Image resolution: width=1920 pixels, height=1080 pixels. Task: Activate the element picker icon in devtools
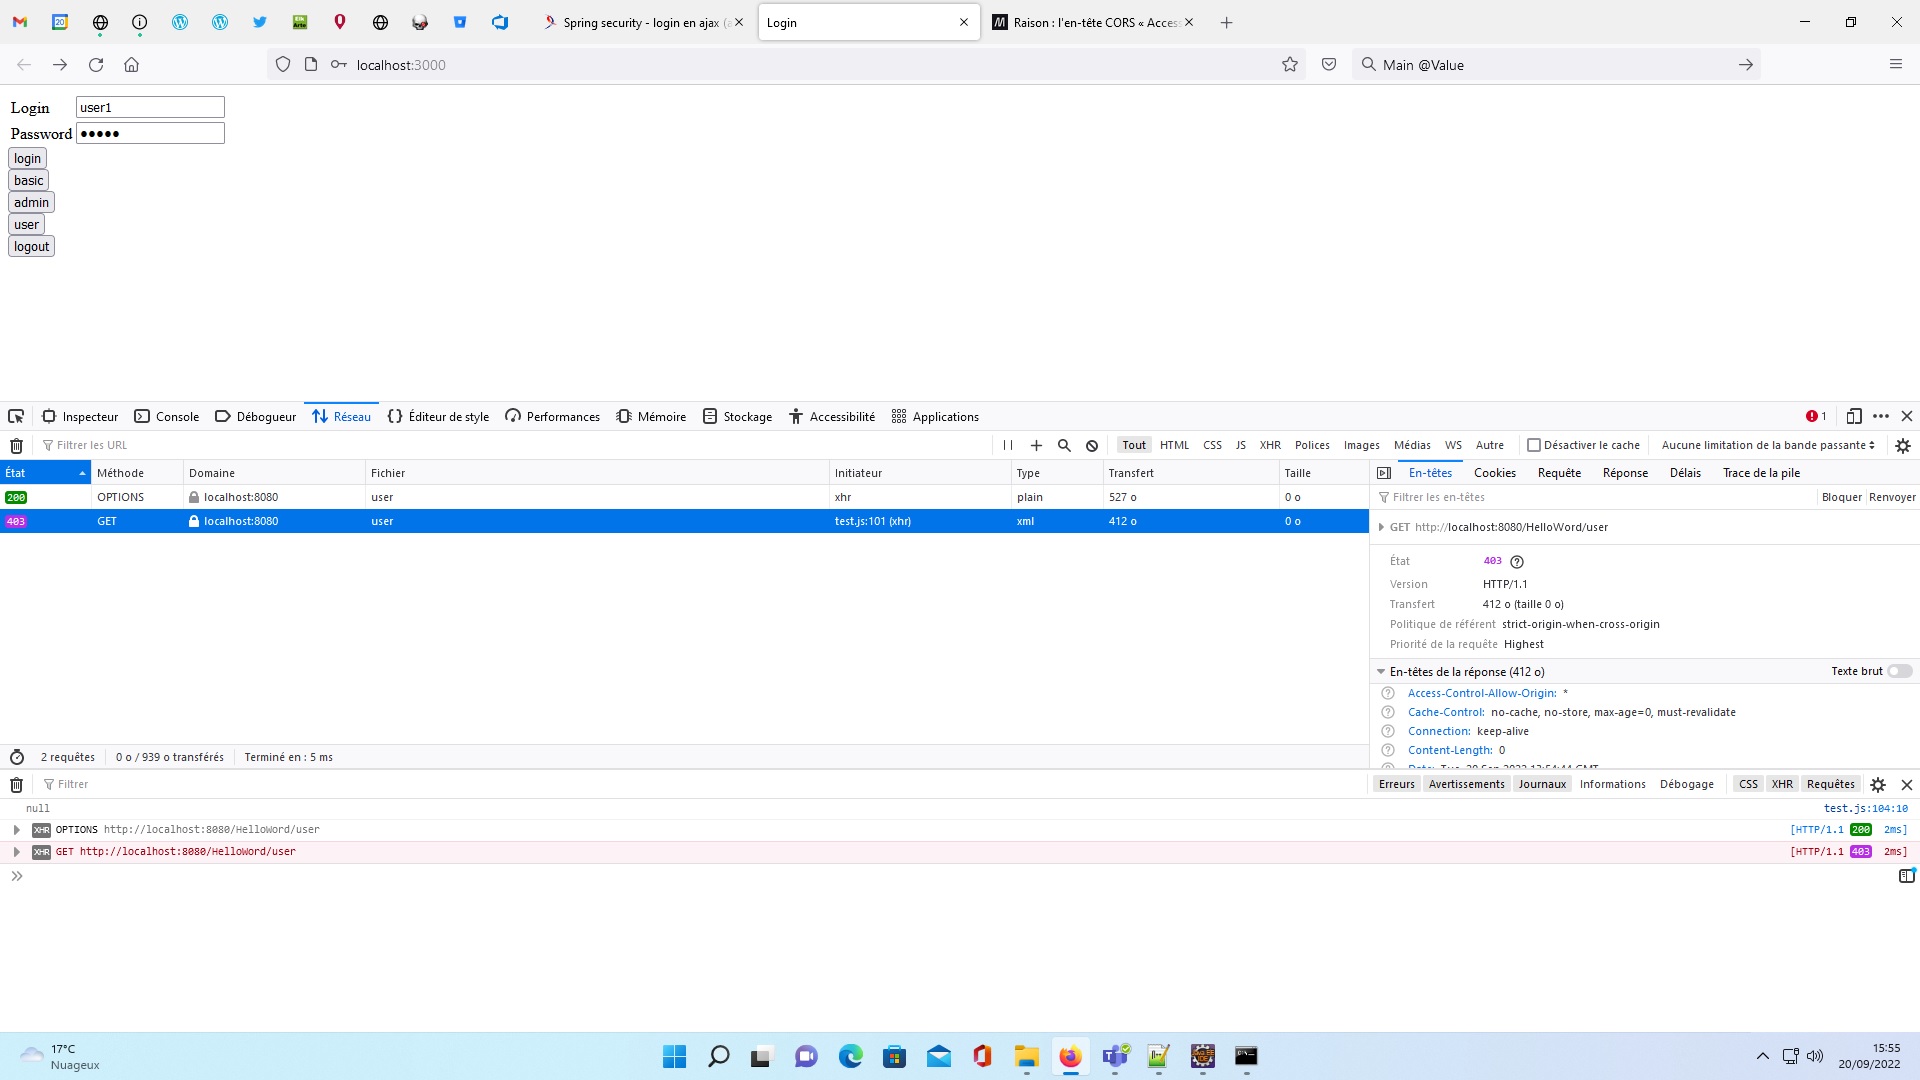pyautogui.click(x=16, y=417)
